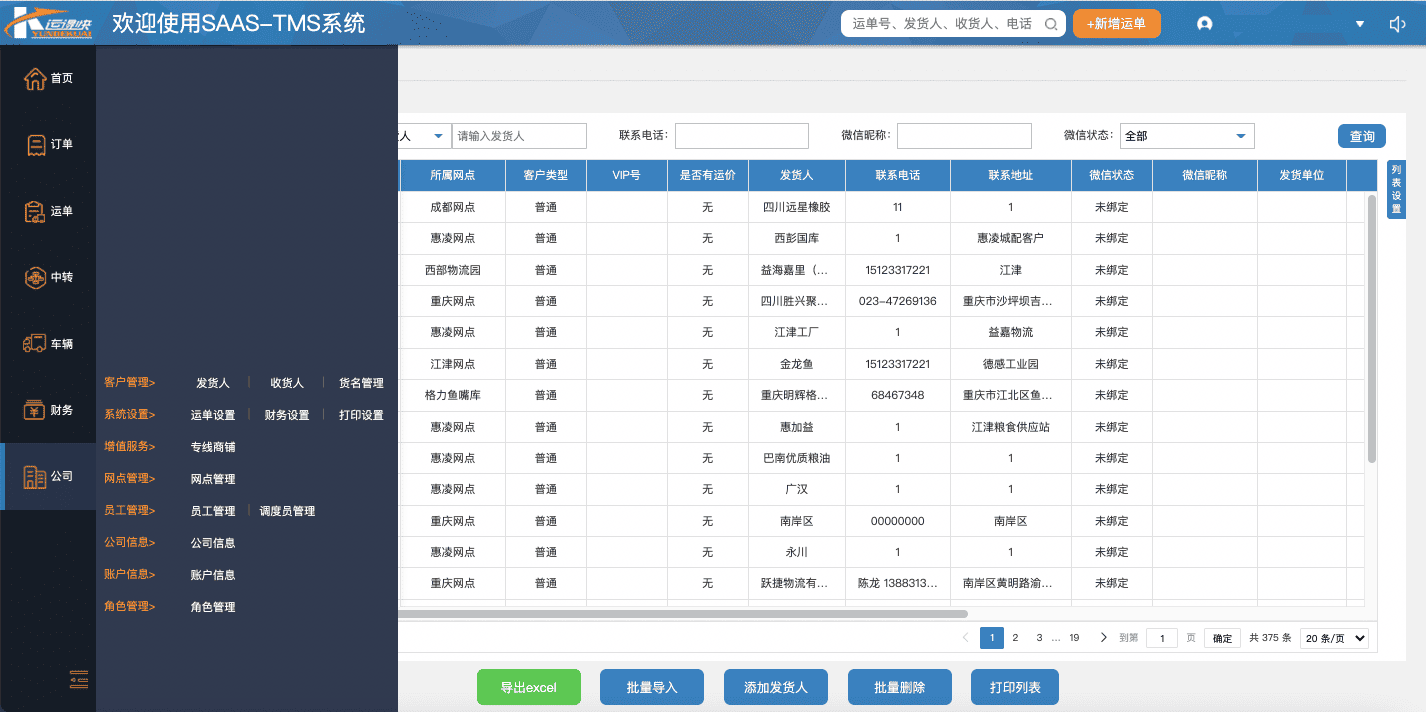Select the 运单 waybill sidebar icon
The width and height of the screenshot is (1426, 712).
point(35,212)
